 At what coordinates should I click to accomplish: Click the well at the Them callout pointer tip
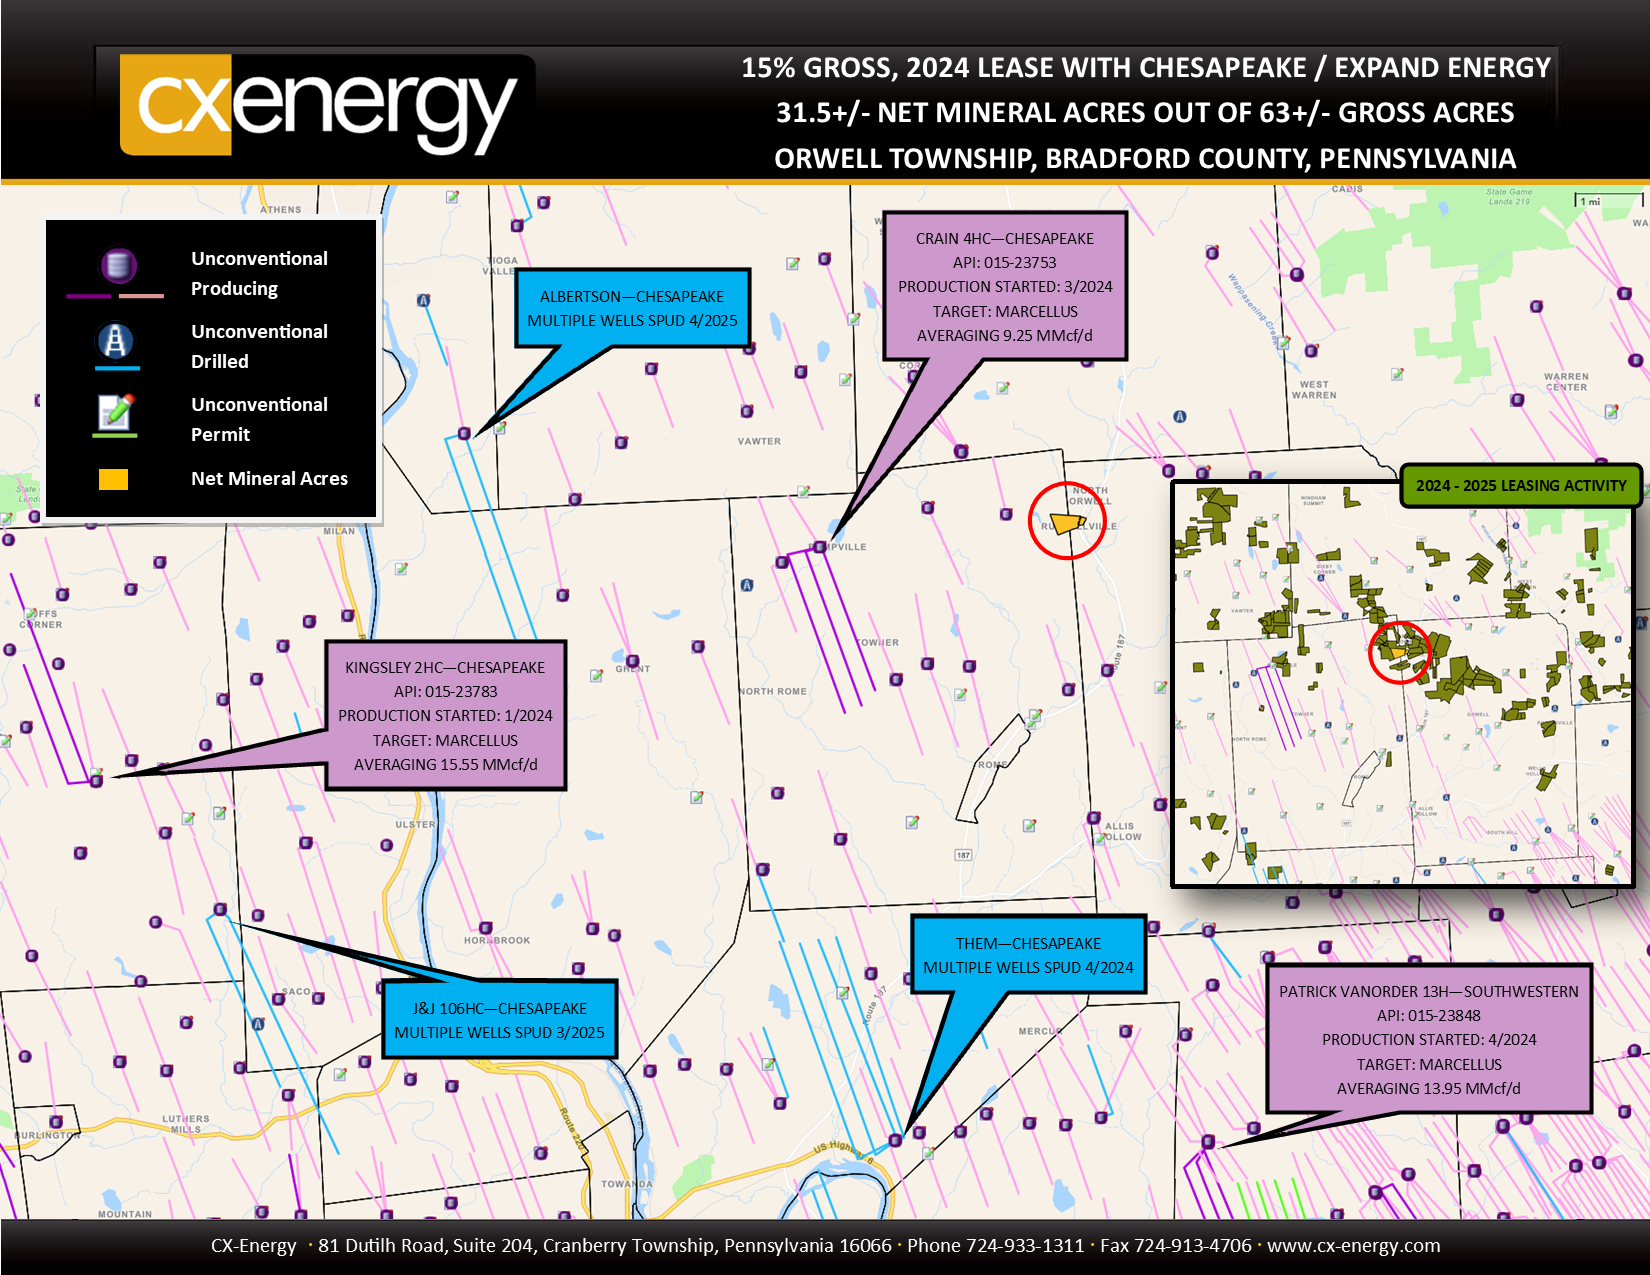tap(895, 1140)
